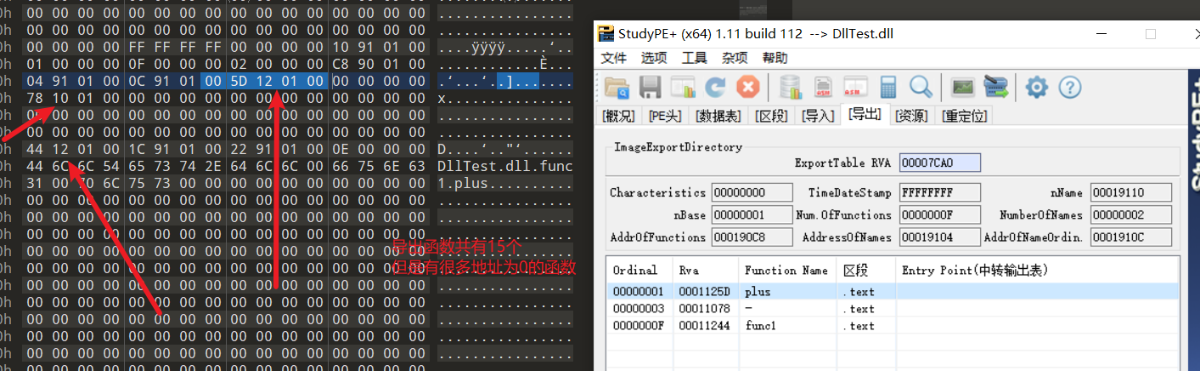Screen dimensions: 1200x371
Task: Click the ExportTable RVA field
Action: coord(940,162)
